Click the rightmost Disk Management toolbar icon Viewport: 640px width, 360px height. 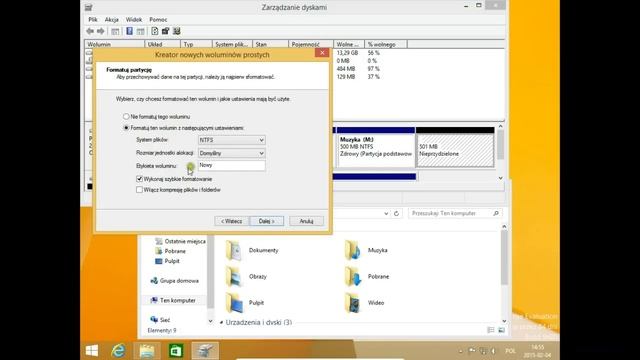[x=176, y=31]
